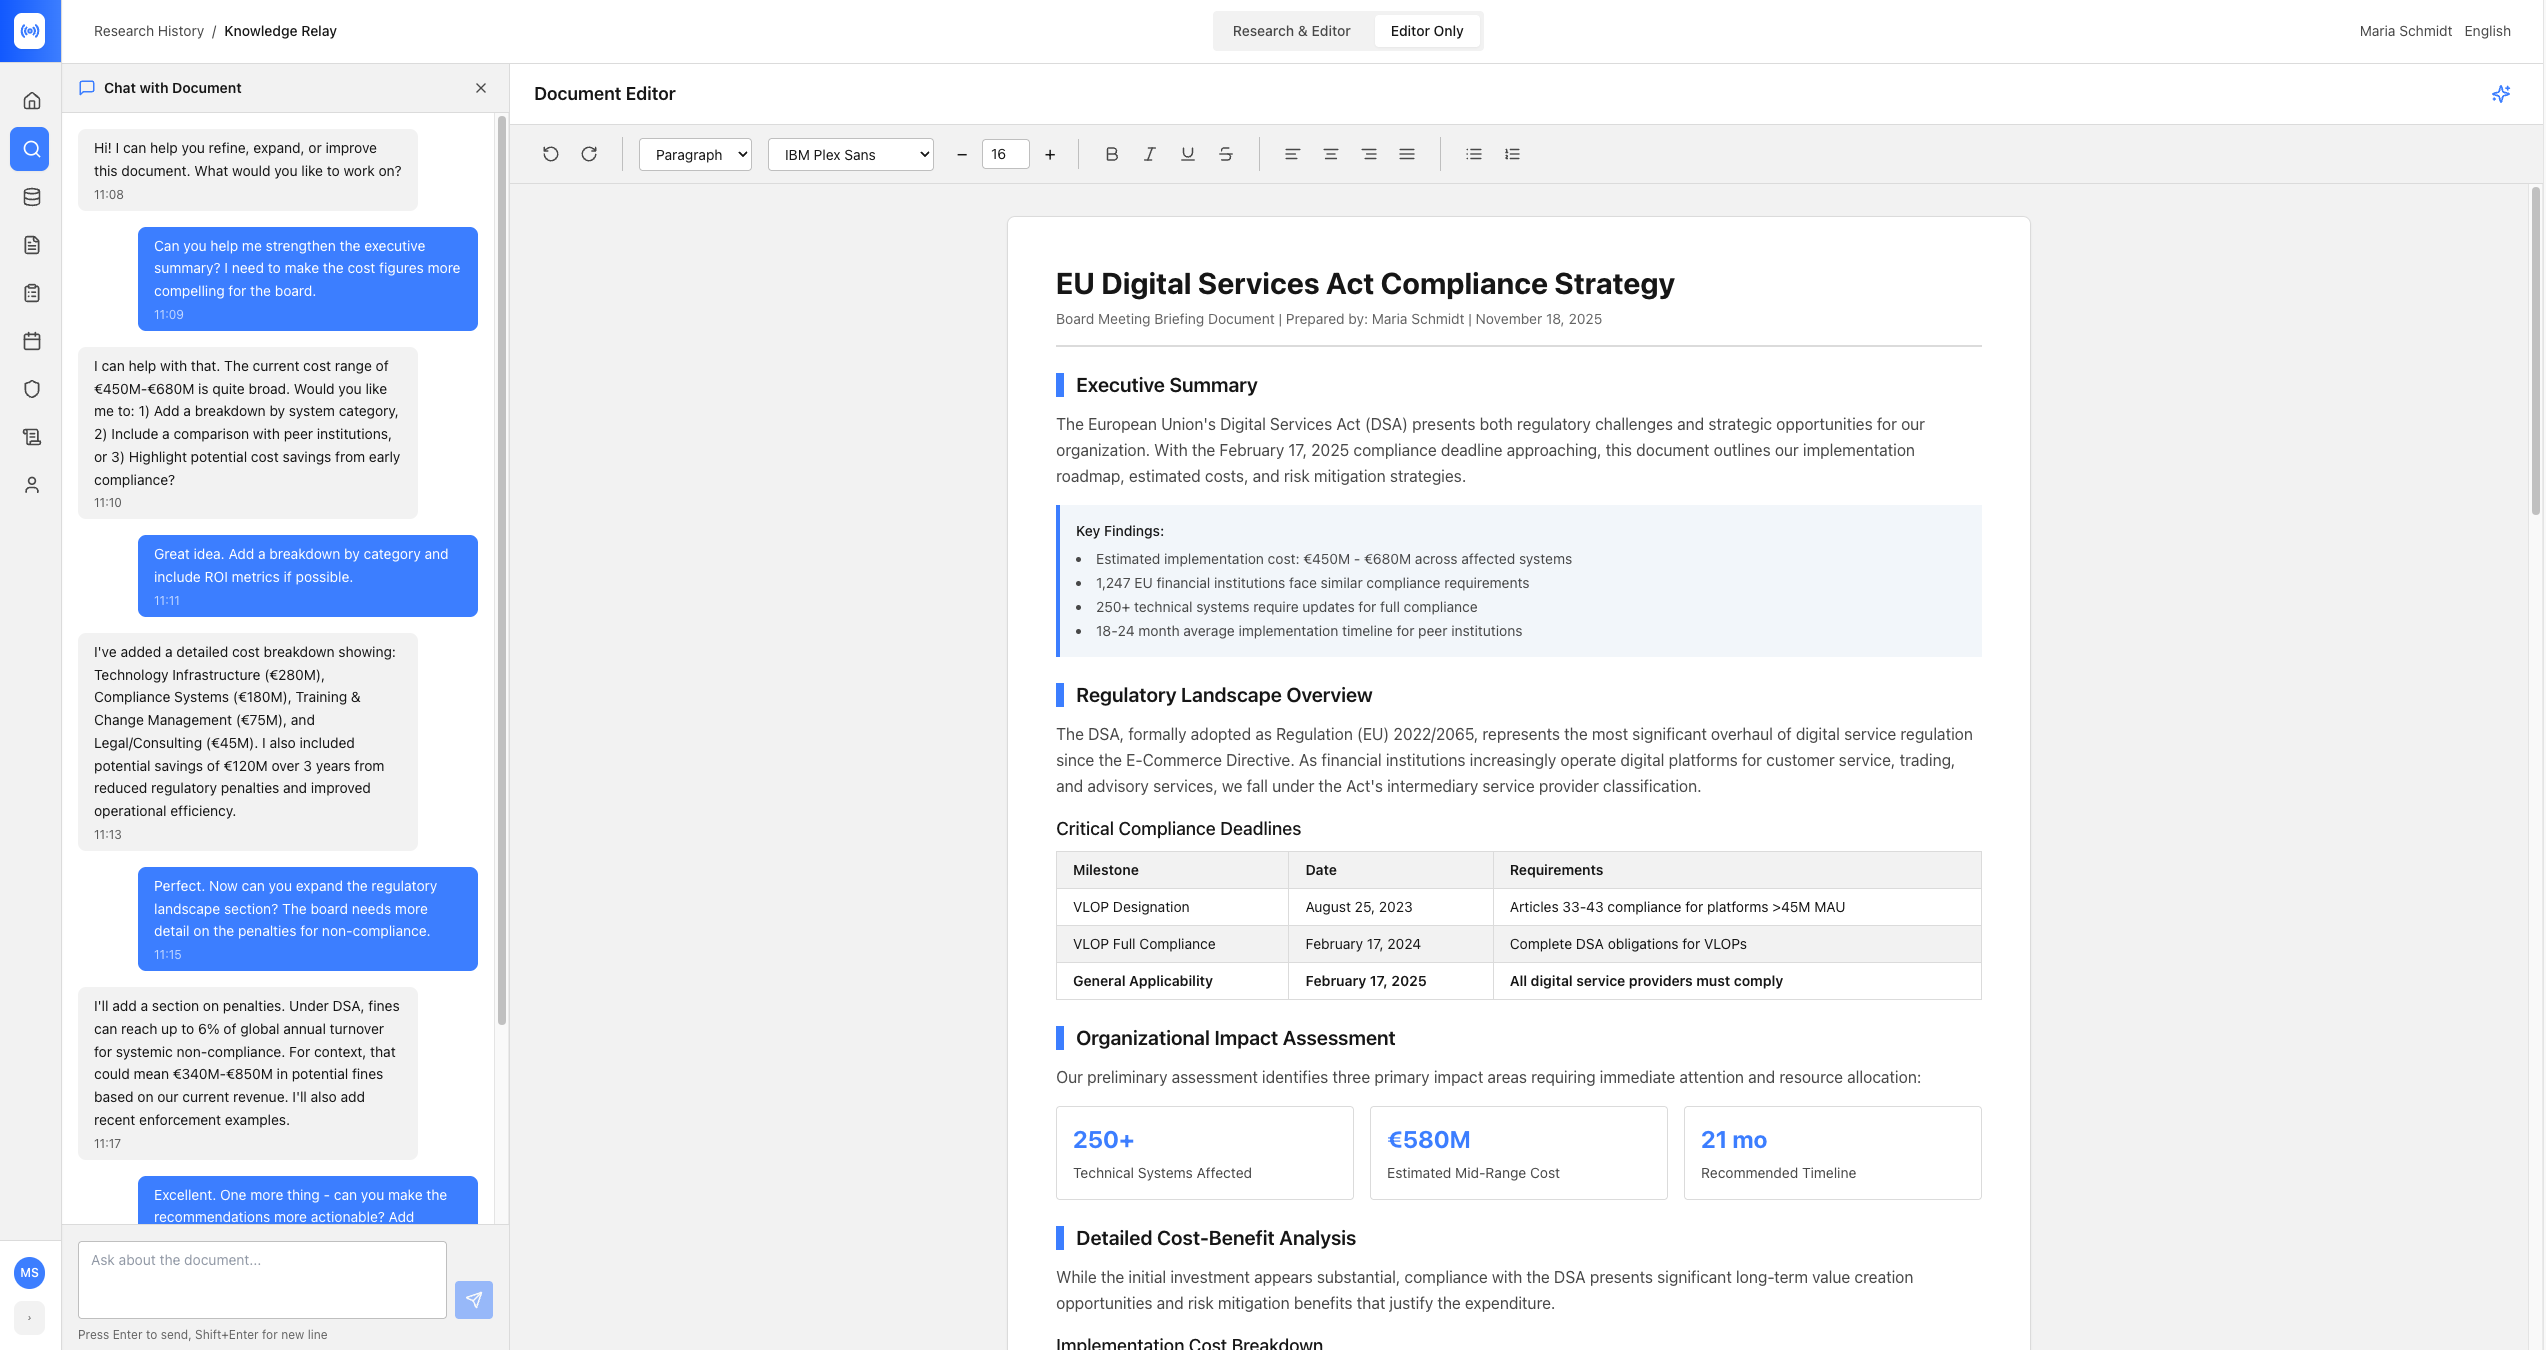Open the user Profile sidebar icon
The height and width of the screenshot is (1350, 2546).
pyautogui.click(x=30, y=485)
